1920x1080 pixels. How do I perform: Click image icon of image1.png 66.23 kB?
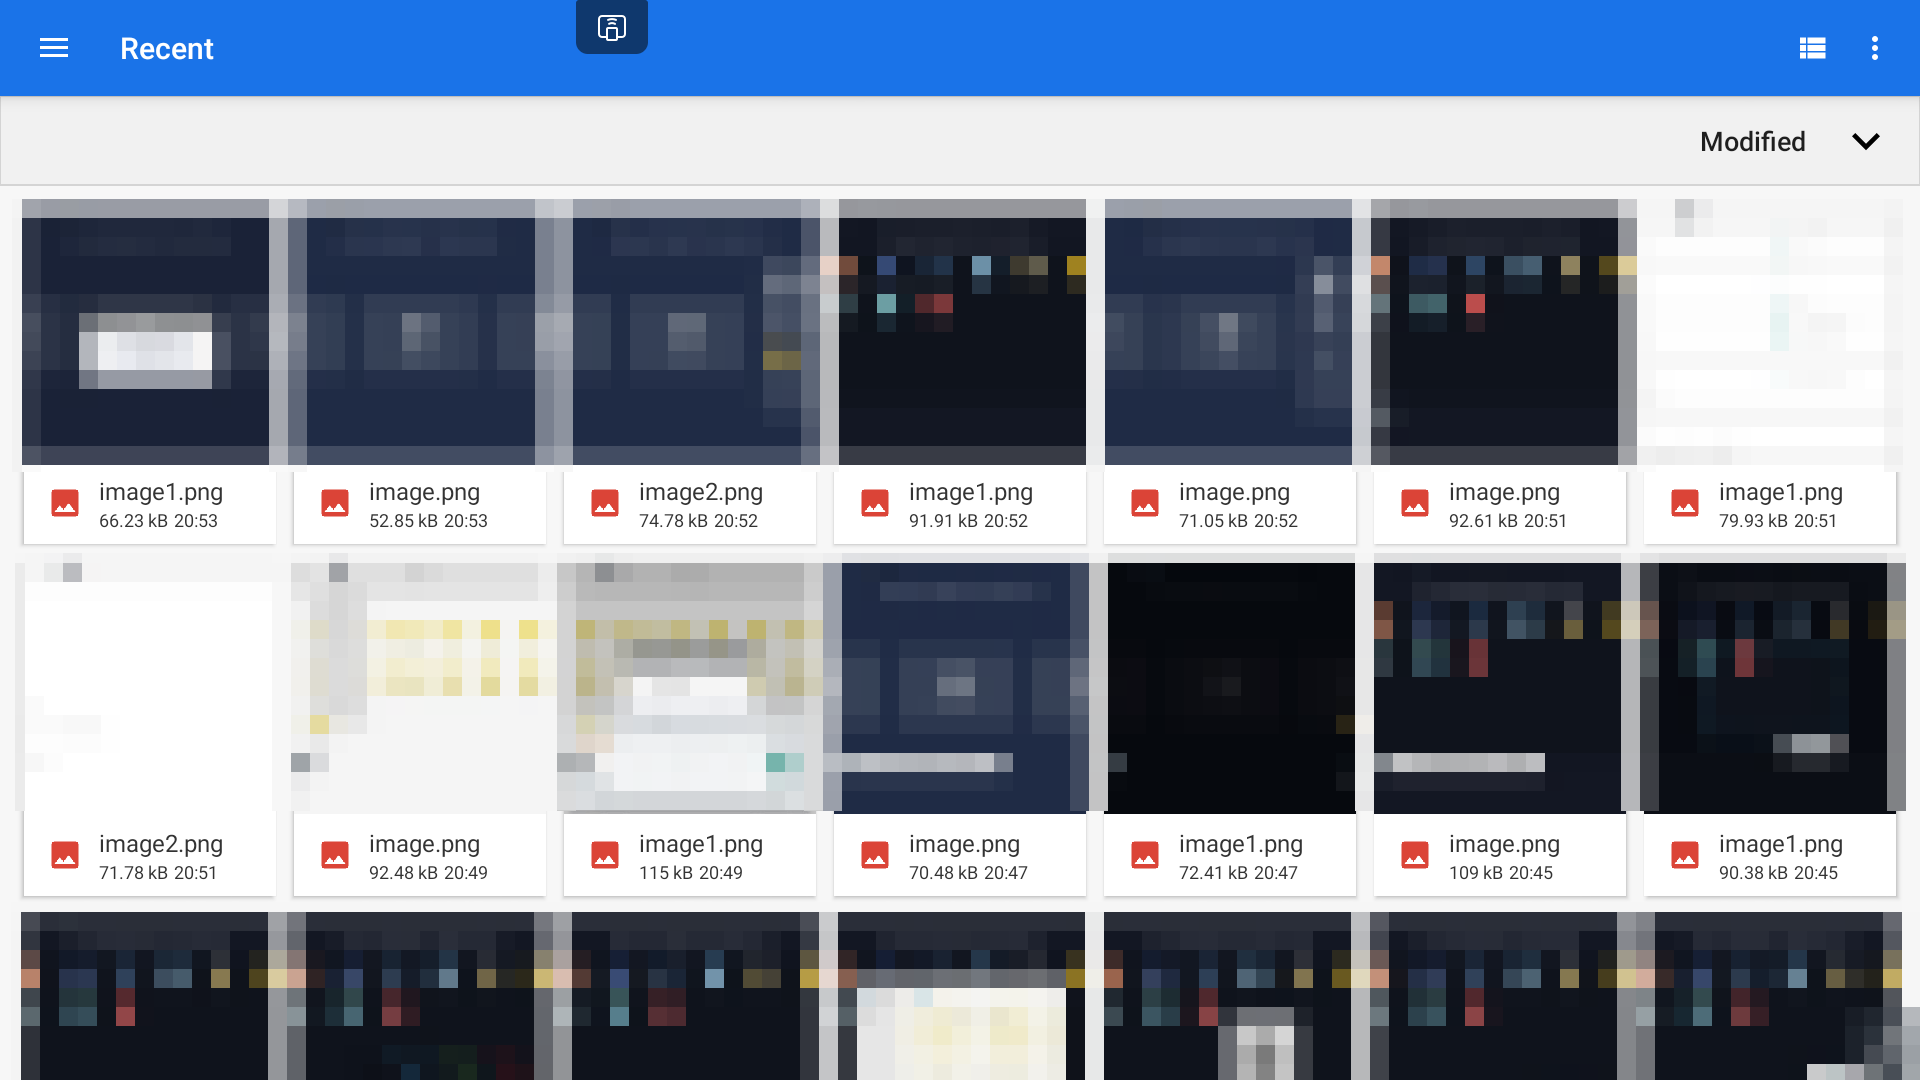point(65,503)
